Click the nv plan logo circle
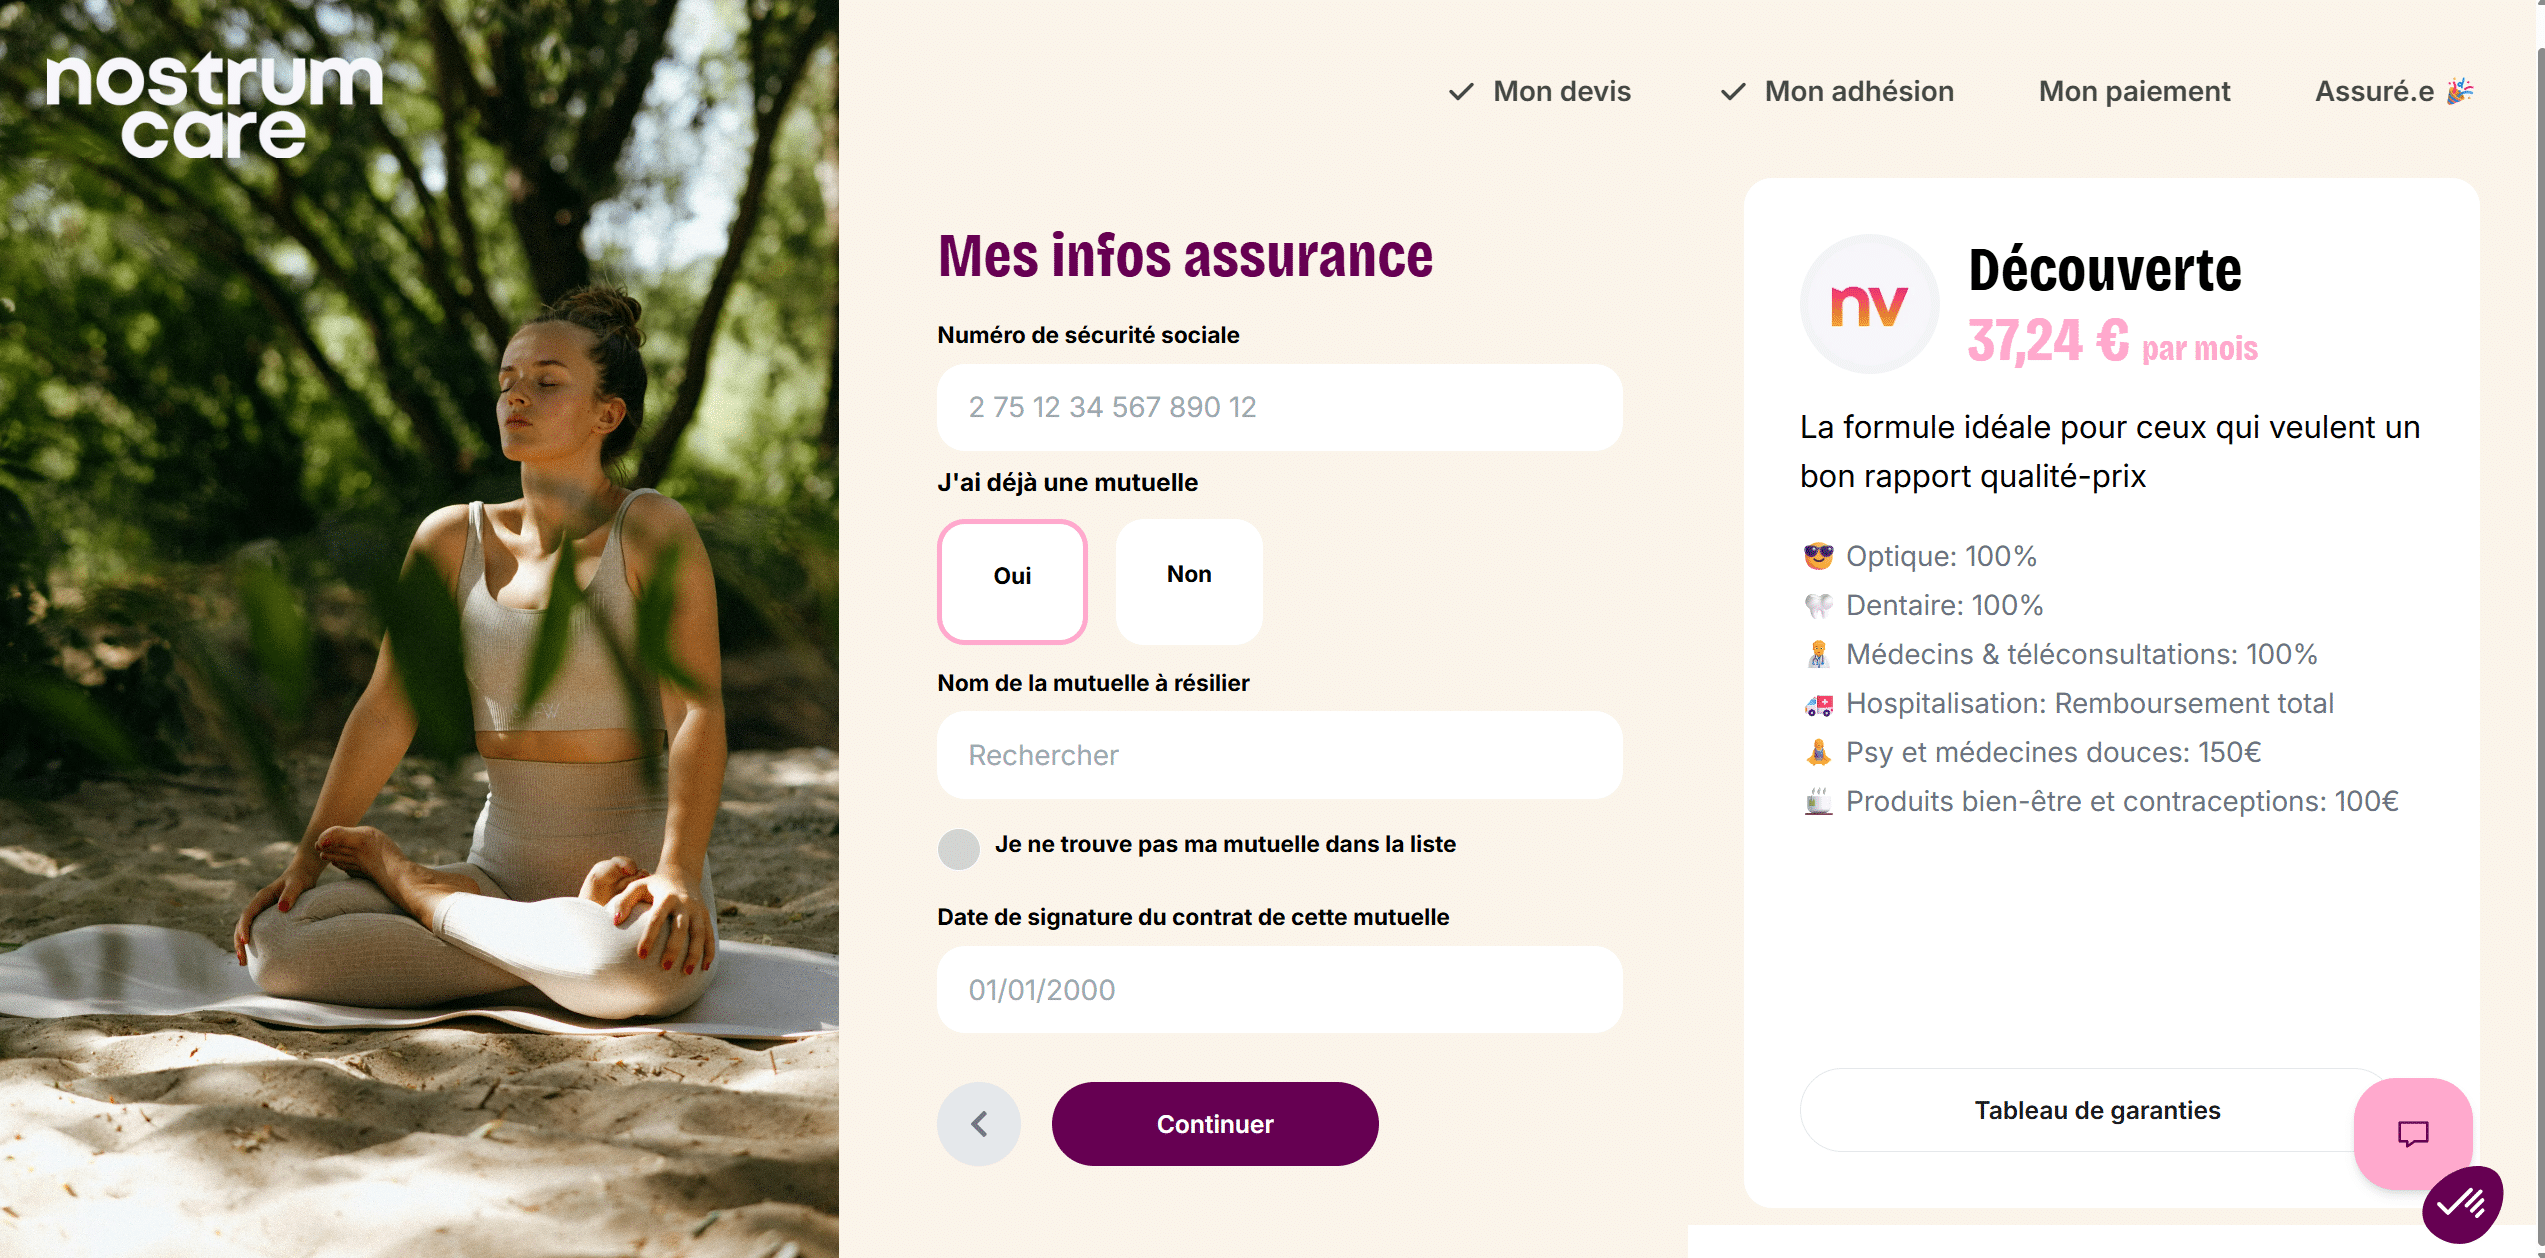This screenshot has height=1258, width=2545. (x=1868, y=304)
